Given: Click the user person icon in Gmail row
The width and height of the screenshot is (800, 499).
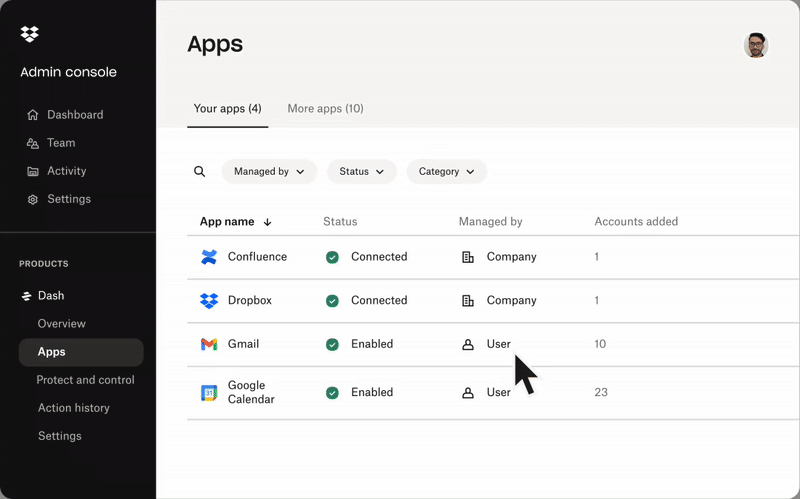Looking at the screenshot, I should coord(468,345).
